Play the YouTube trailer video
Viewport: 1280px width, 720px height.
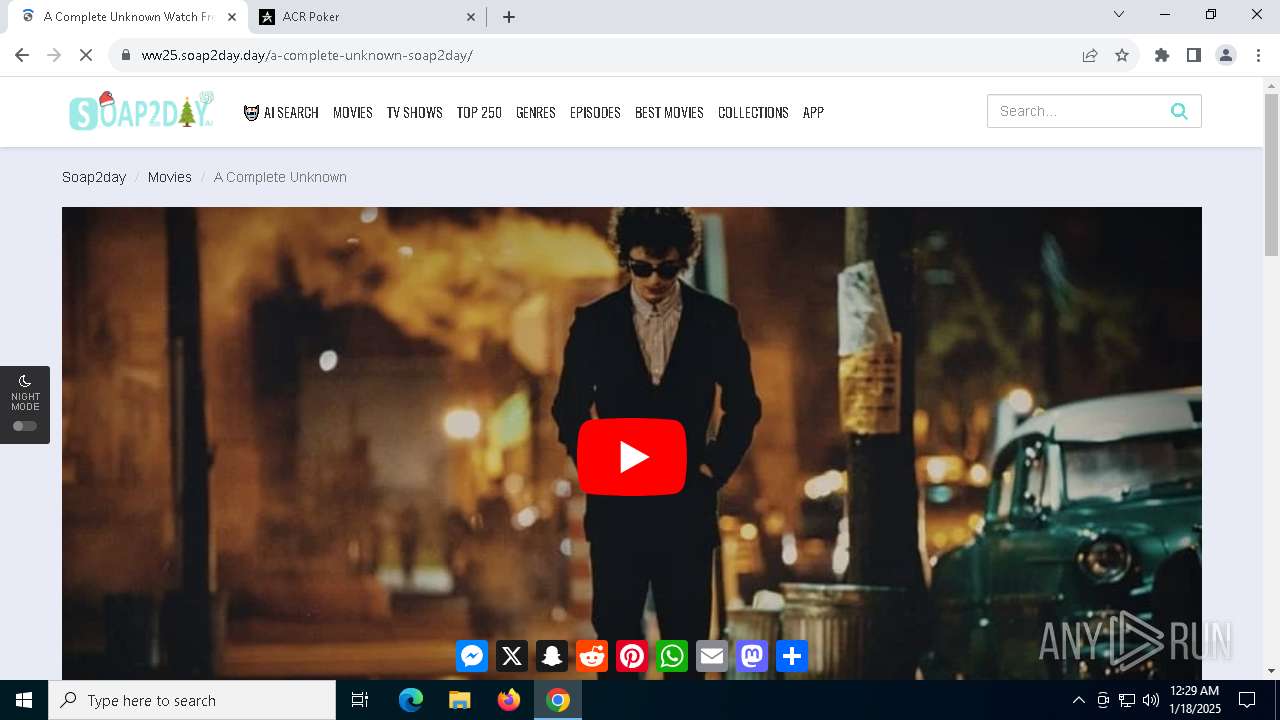(632, 457)
